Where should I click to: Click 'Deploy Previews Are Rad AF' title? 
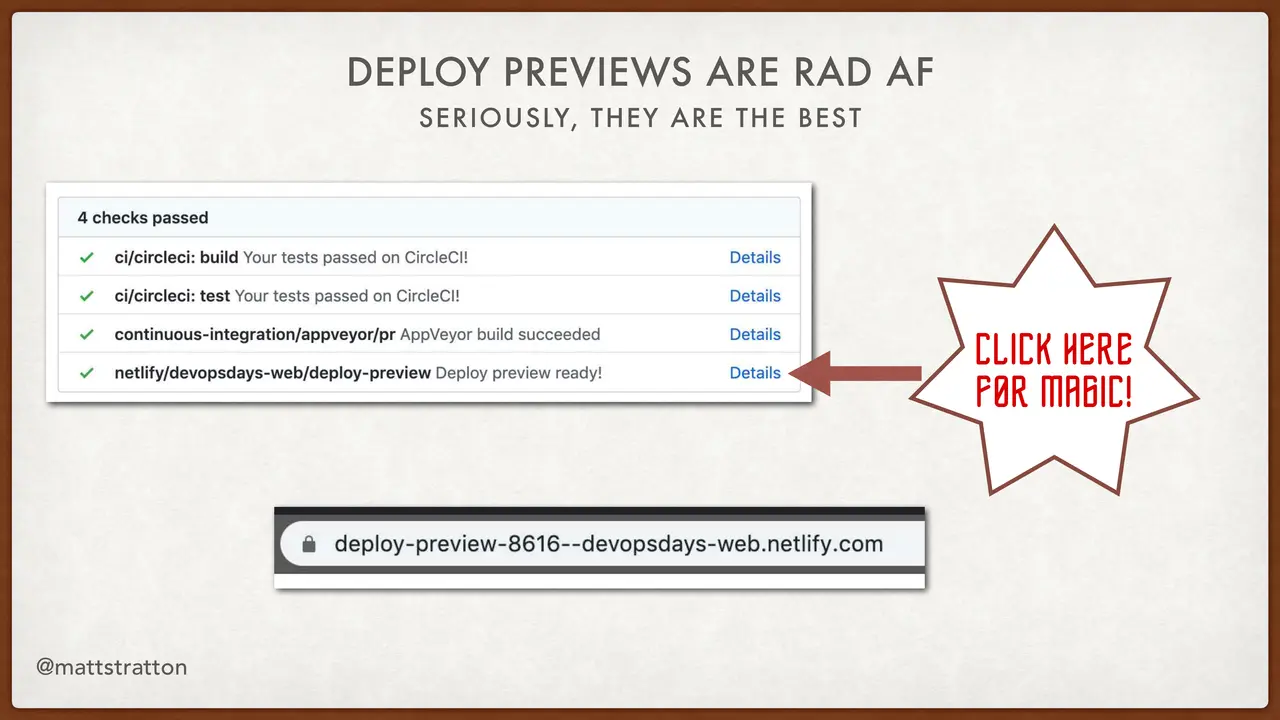click(641, 72)
